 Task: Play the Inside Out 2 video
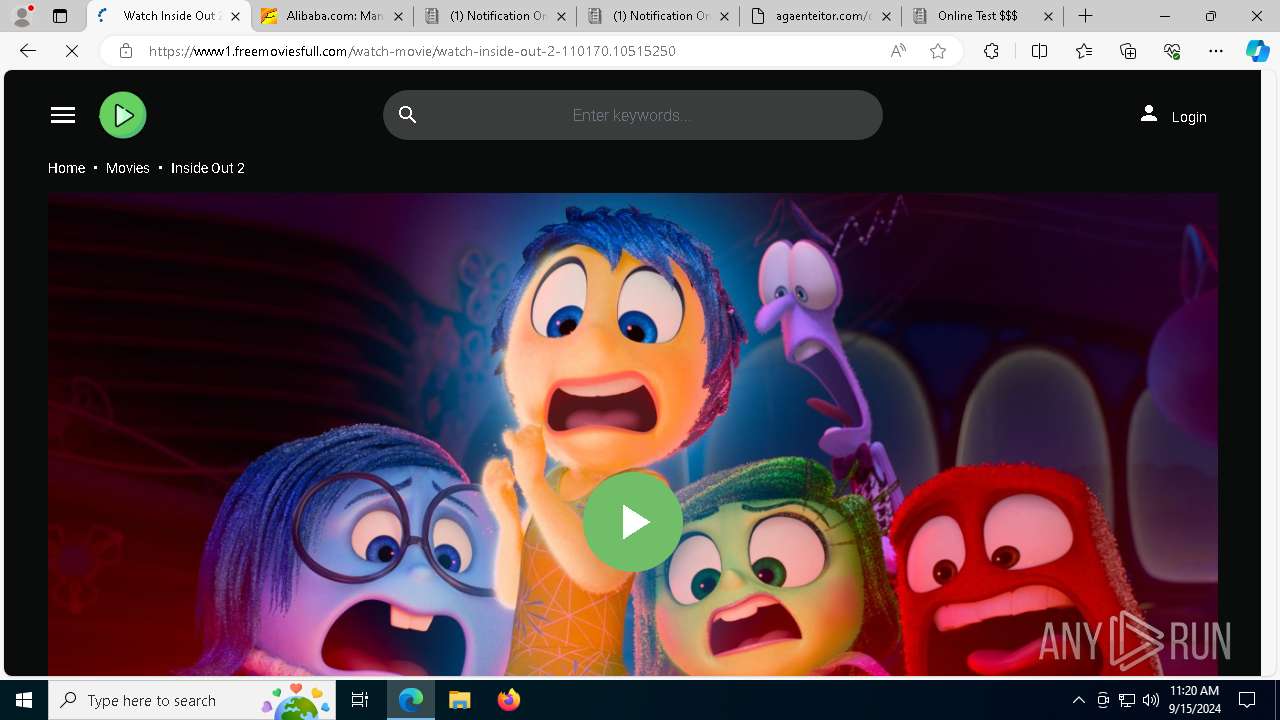pyautogui.click(x=633, y=521)
